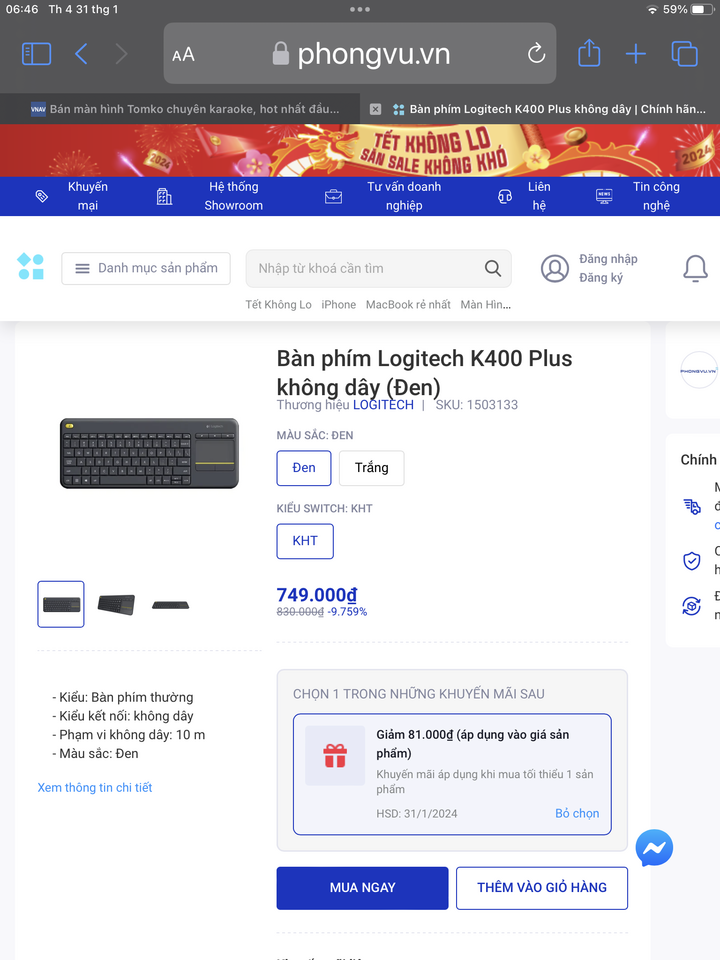Tap the Safari share icon
This screenshot has width=720, height=960.
tap(589, 53)
